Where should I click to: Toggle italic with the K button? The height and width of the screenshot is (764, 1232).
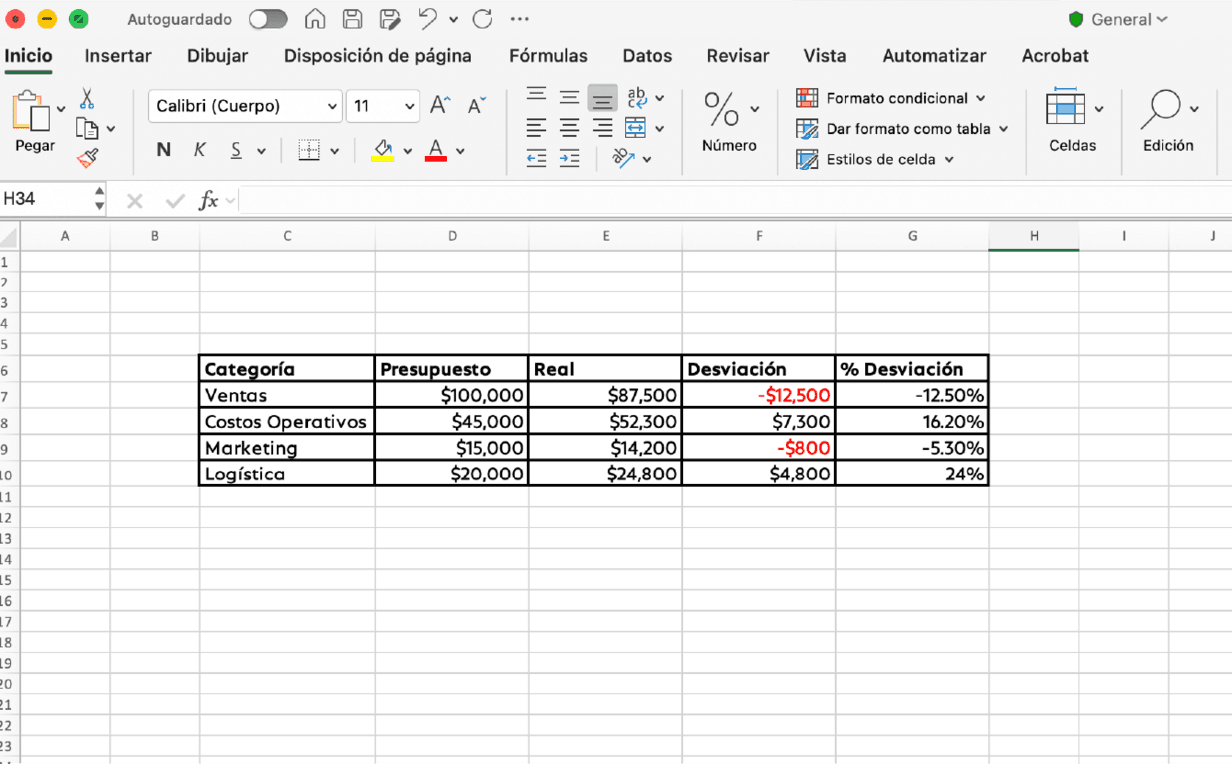point(200,150)
